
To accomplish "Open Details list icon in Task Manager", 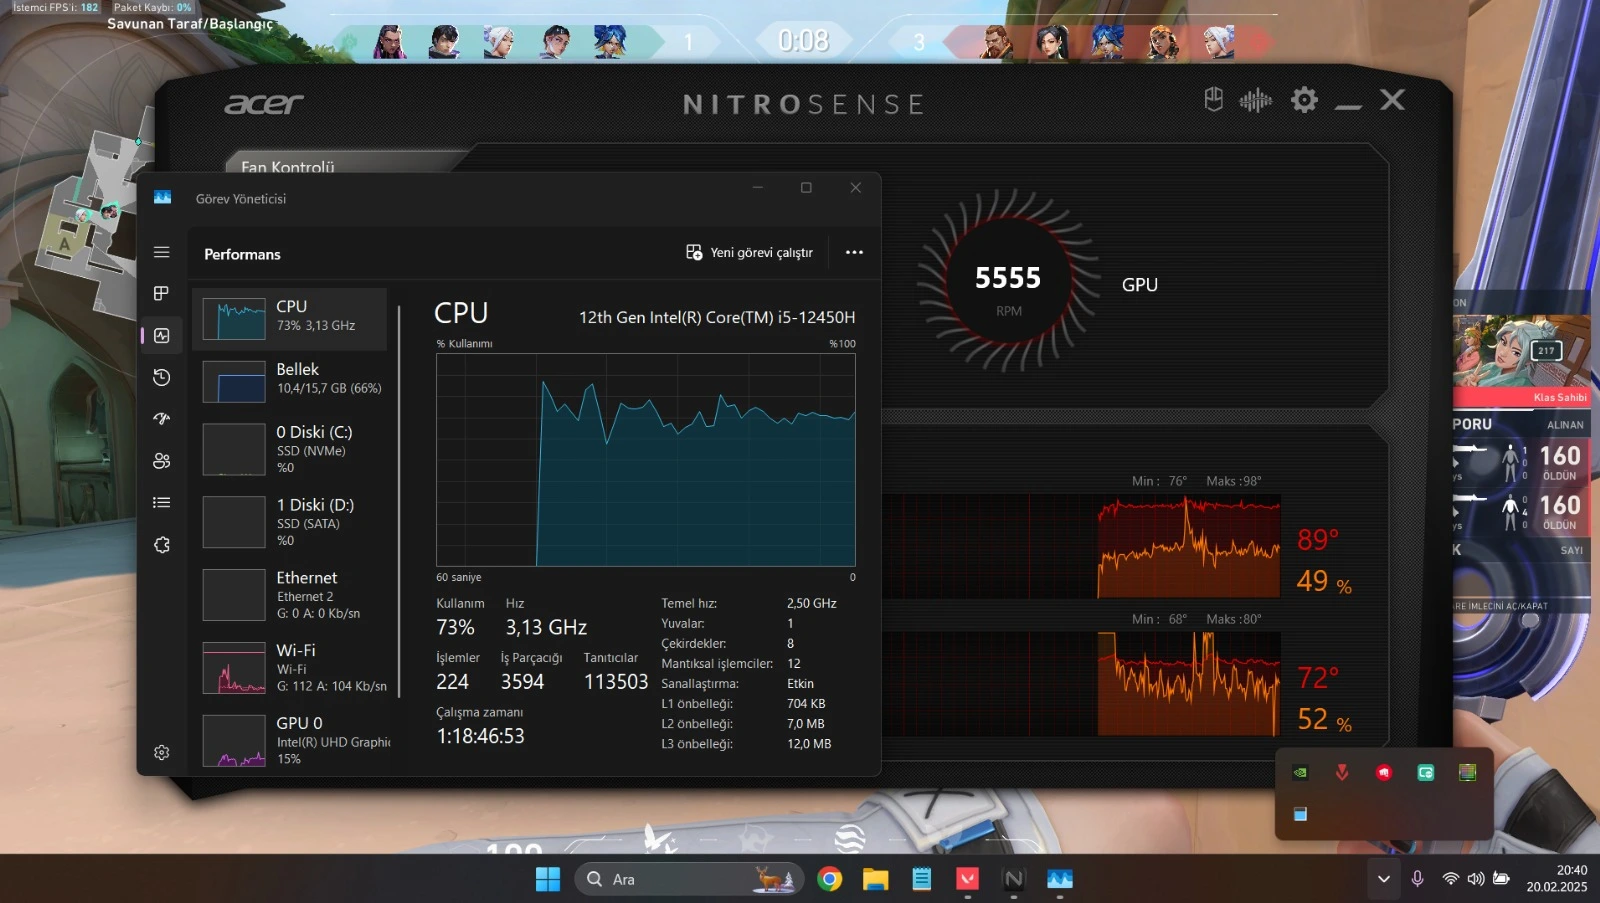I will (161, 503).
